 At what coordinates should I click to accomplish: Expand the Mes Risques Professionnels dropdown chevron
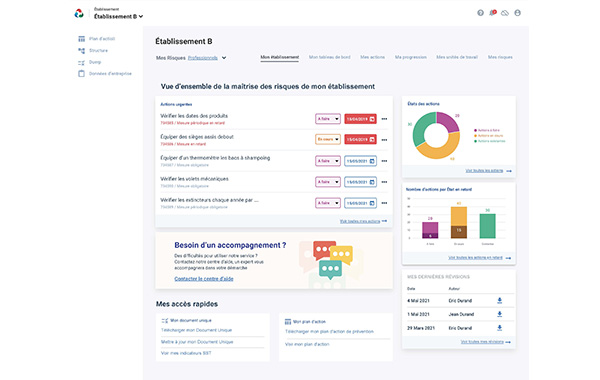coord(224,58)
